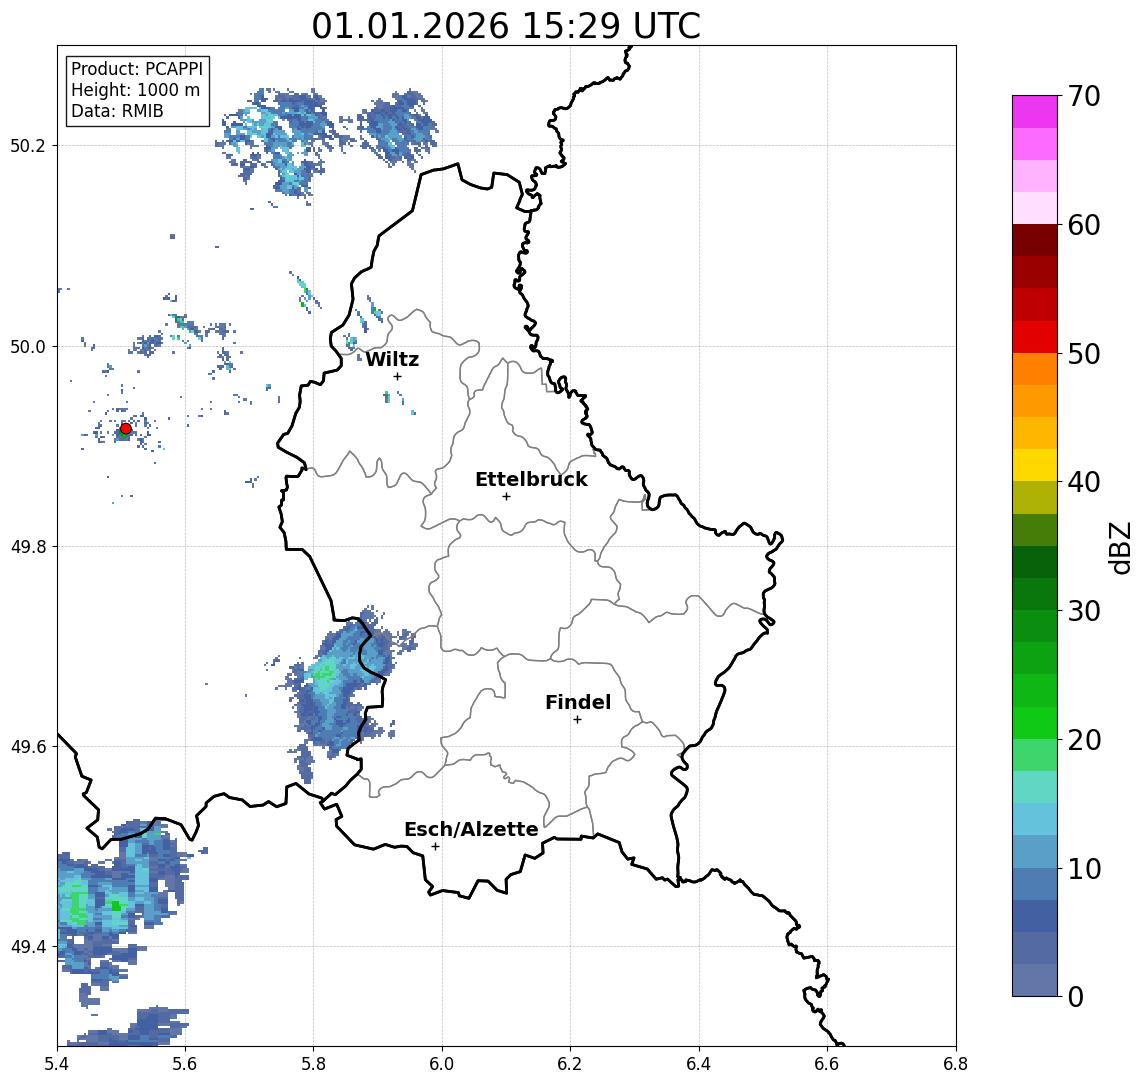Click the Esch/Alzette label
This screenshot has width=1145, height=1084.
point(471,829)
